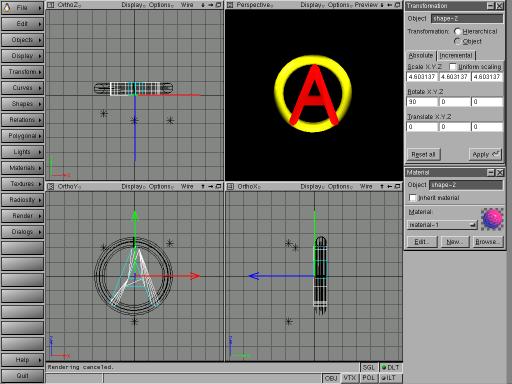512x384 pixels.
Task: Switch to the Incremental tab
Action: (x=456, y=55)
